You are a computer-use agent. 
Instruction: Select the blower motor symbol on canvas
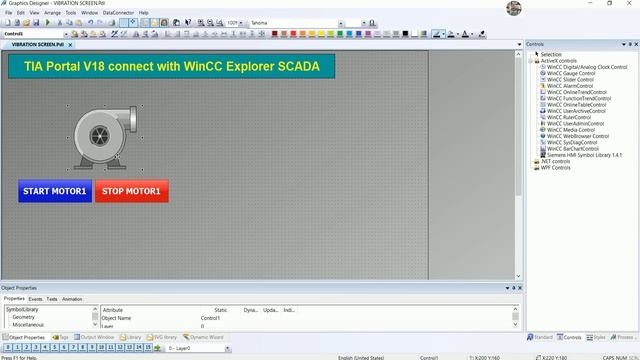[x=105, y=138]
